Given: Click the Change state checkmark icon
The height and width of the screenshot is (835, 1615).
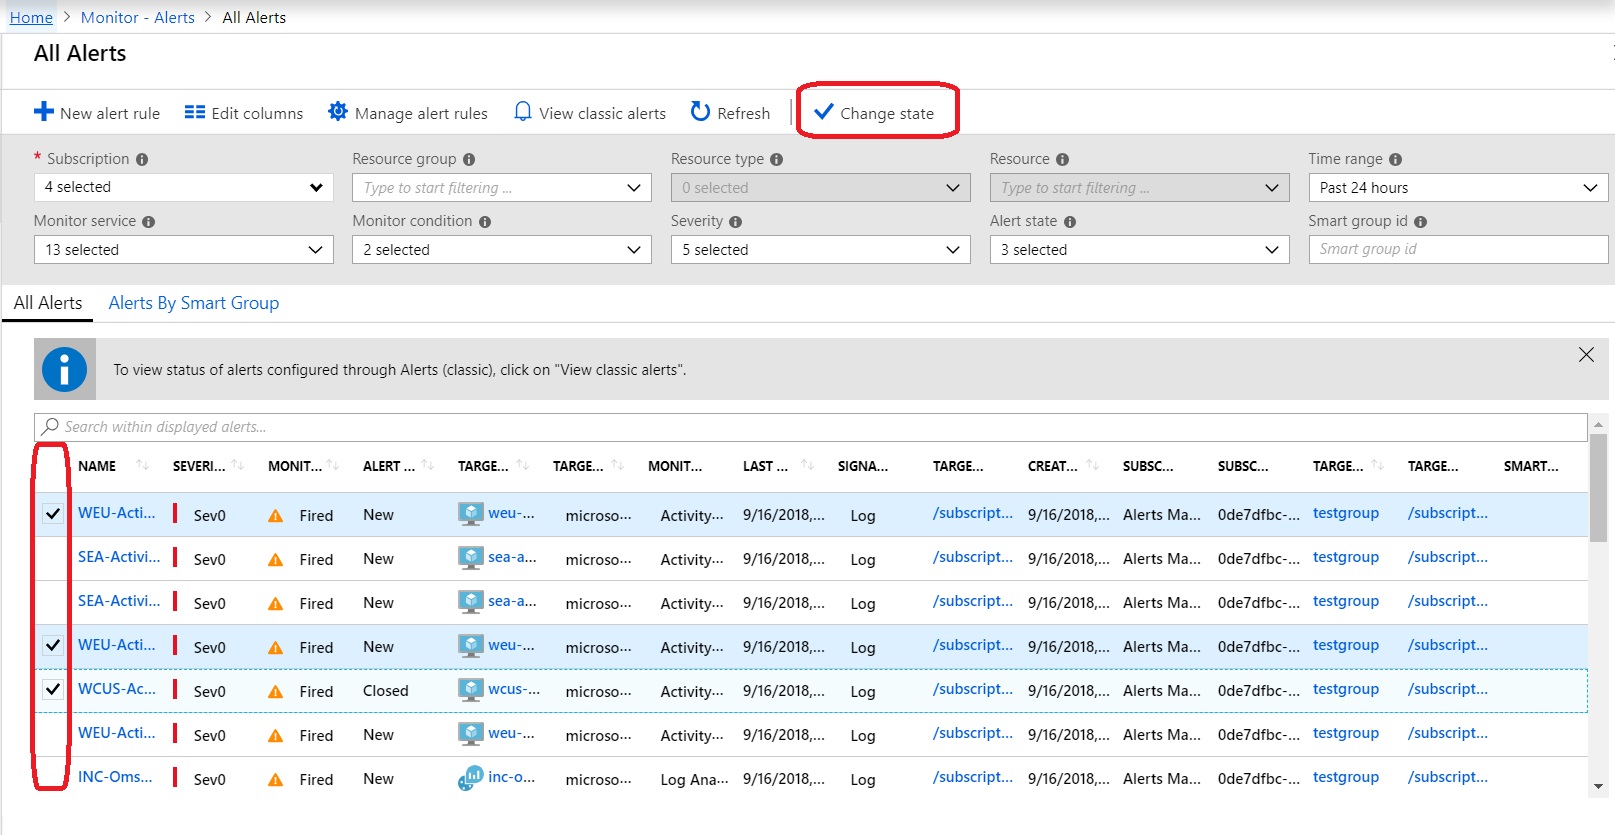Looking at the screenshot, I should pyautogui.click(x=823, y=112).
